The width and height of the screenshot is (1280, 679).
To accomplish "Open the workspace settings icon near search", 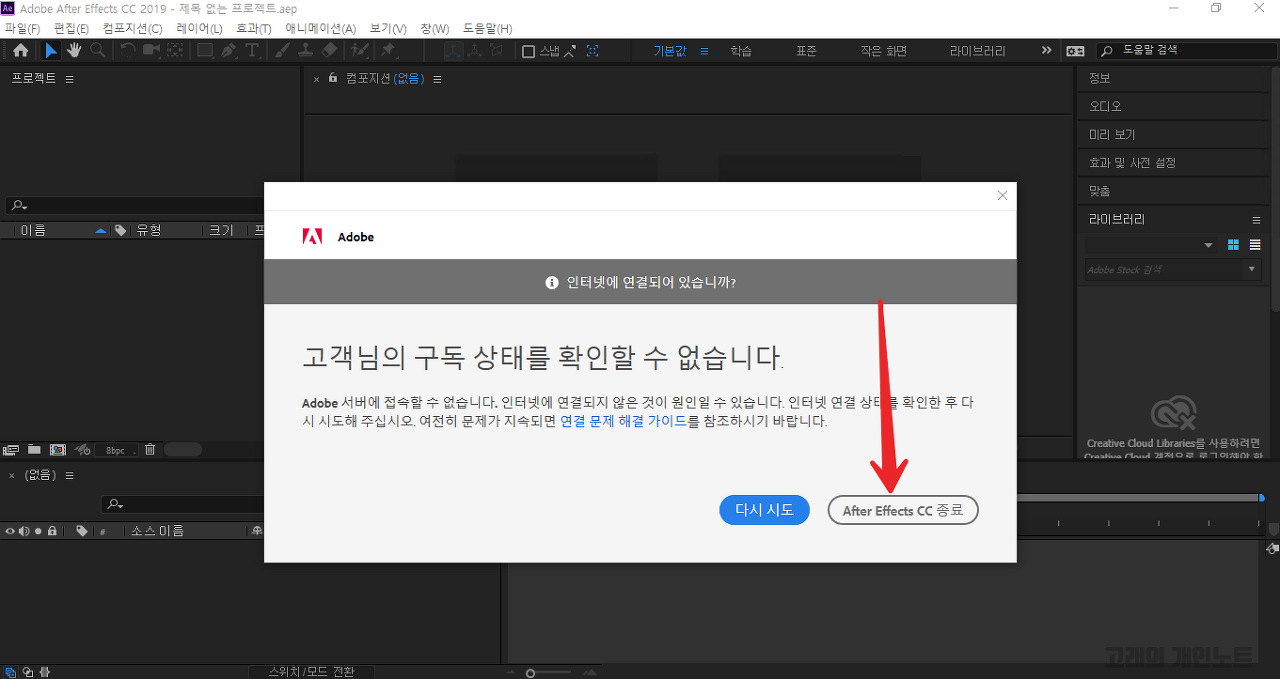I will [1075, 51].
